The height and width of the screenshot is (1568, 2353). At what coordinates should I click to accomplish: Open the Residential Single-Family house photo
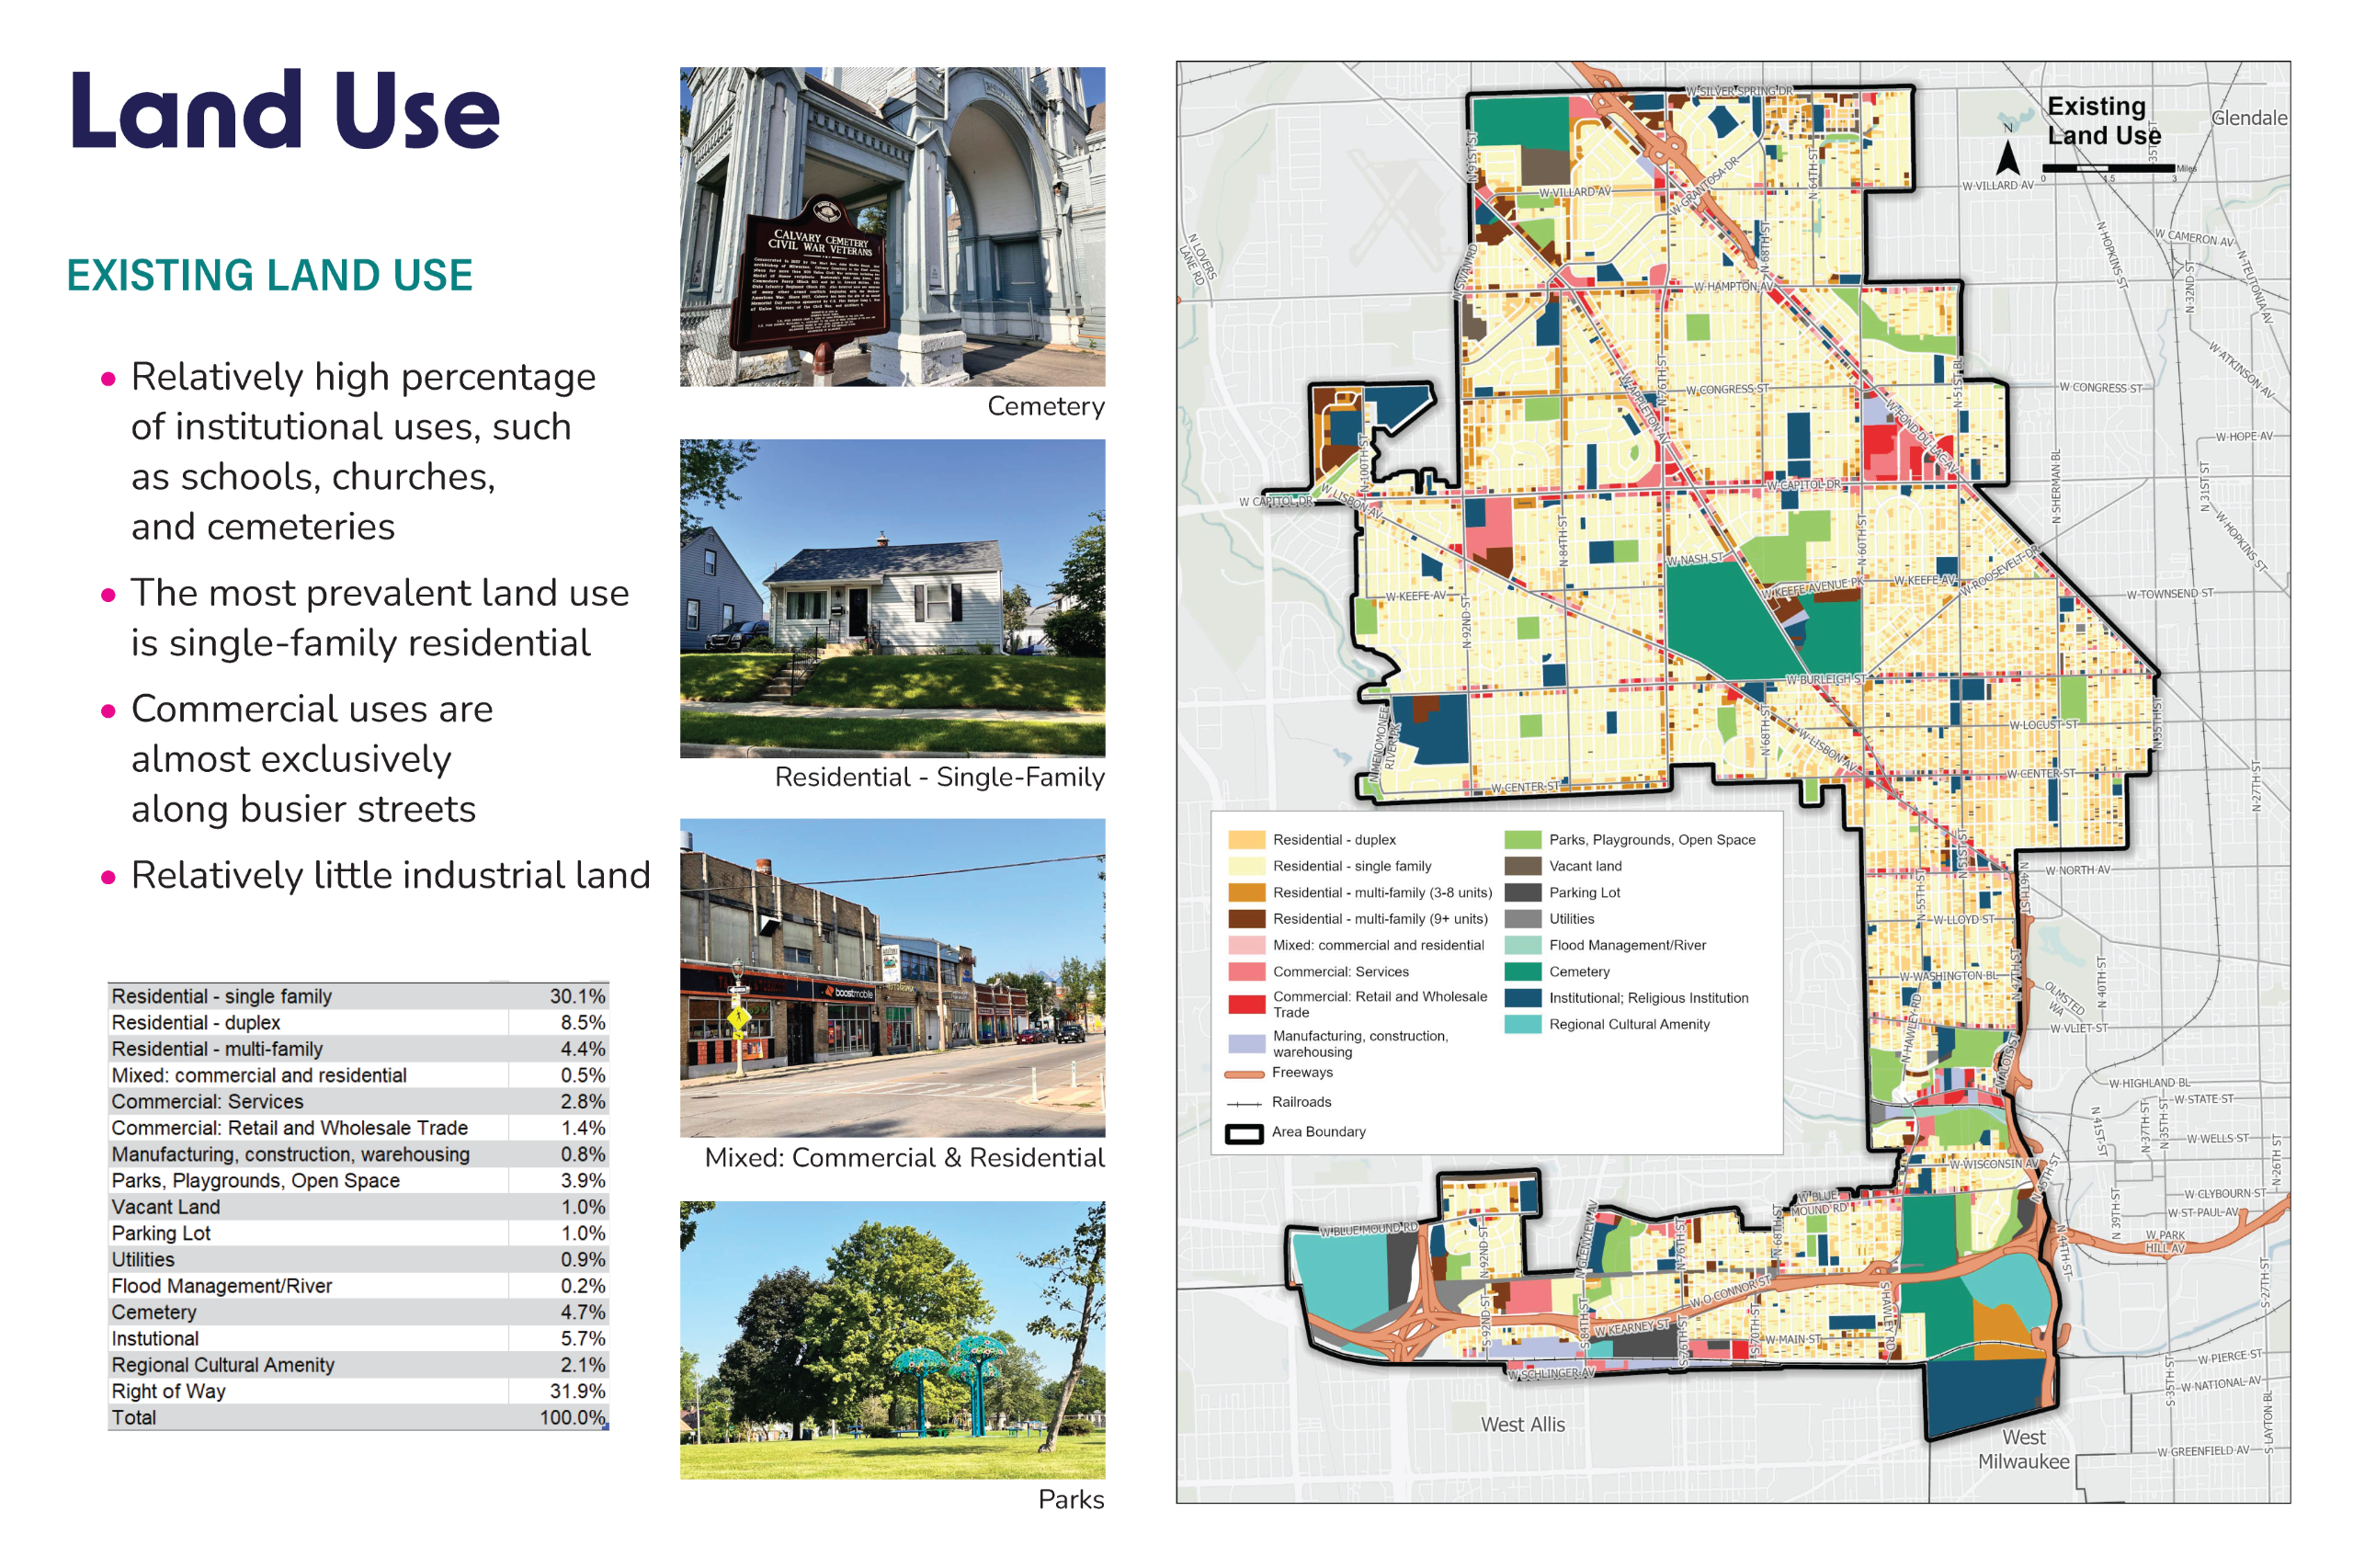892,598
